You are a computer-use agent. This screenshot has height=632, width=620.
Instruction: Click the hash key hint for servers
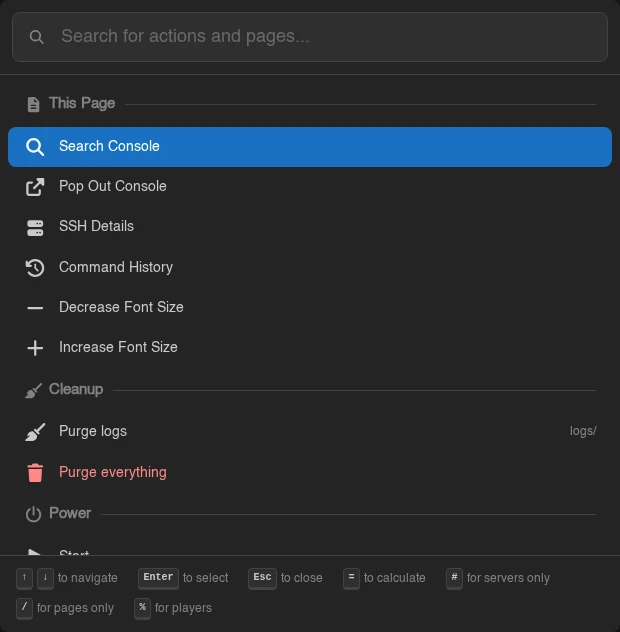454,578
